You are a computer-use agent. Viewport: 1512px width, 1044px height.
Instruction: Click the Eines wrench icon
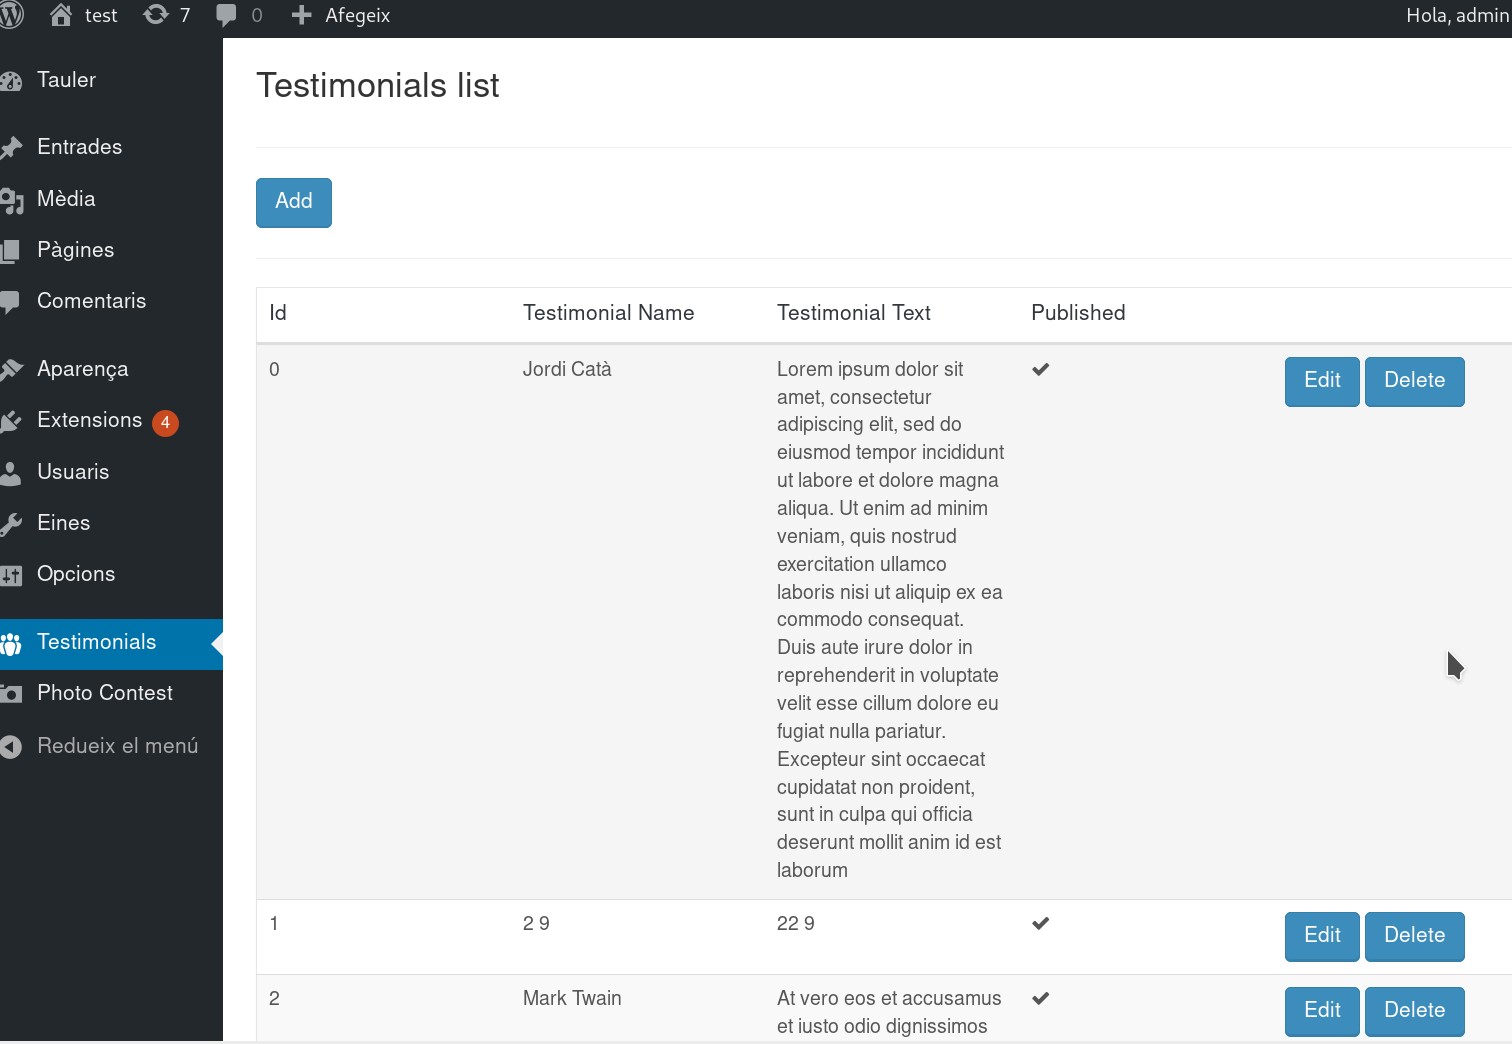point(11,523)
